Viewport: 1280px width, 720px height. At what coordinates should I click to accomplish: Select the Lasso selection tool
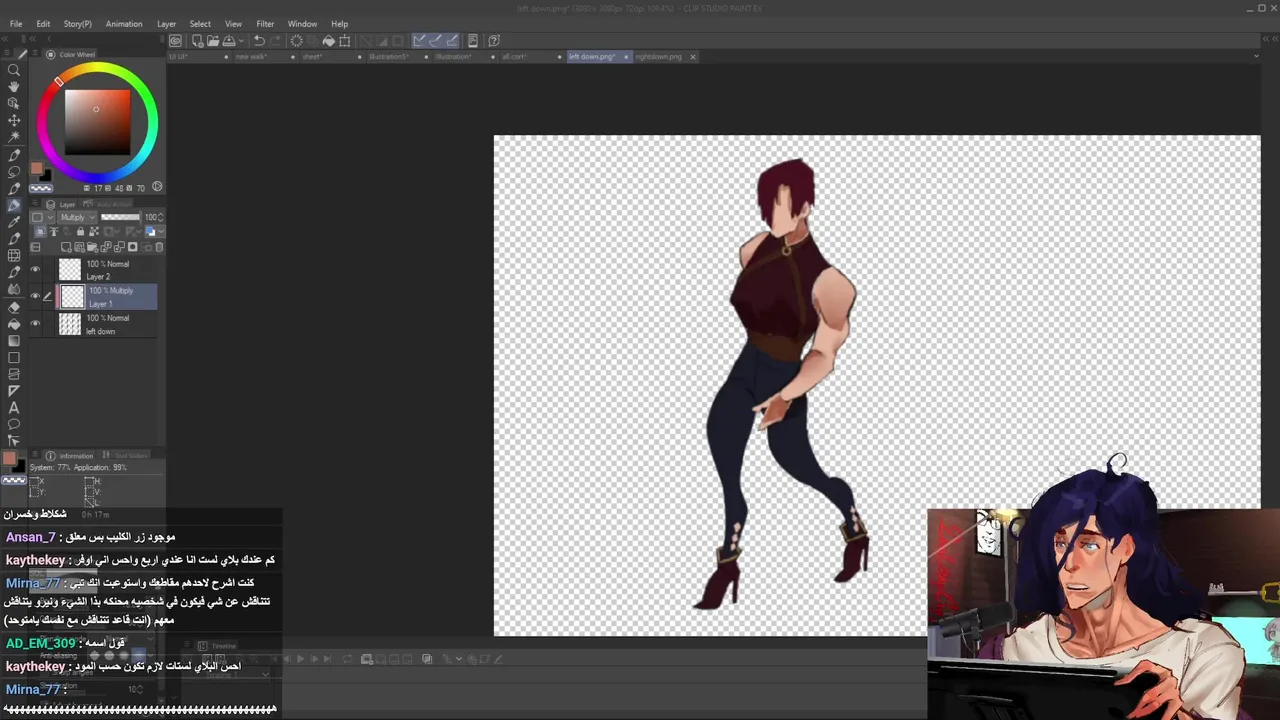coord(14,172)
